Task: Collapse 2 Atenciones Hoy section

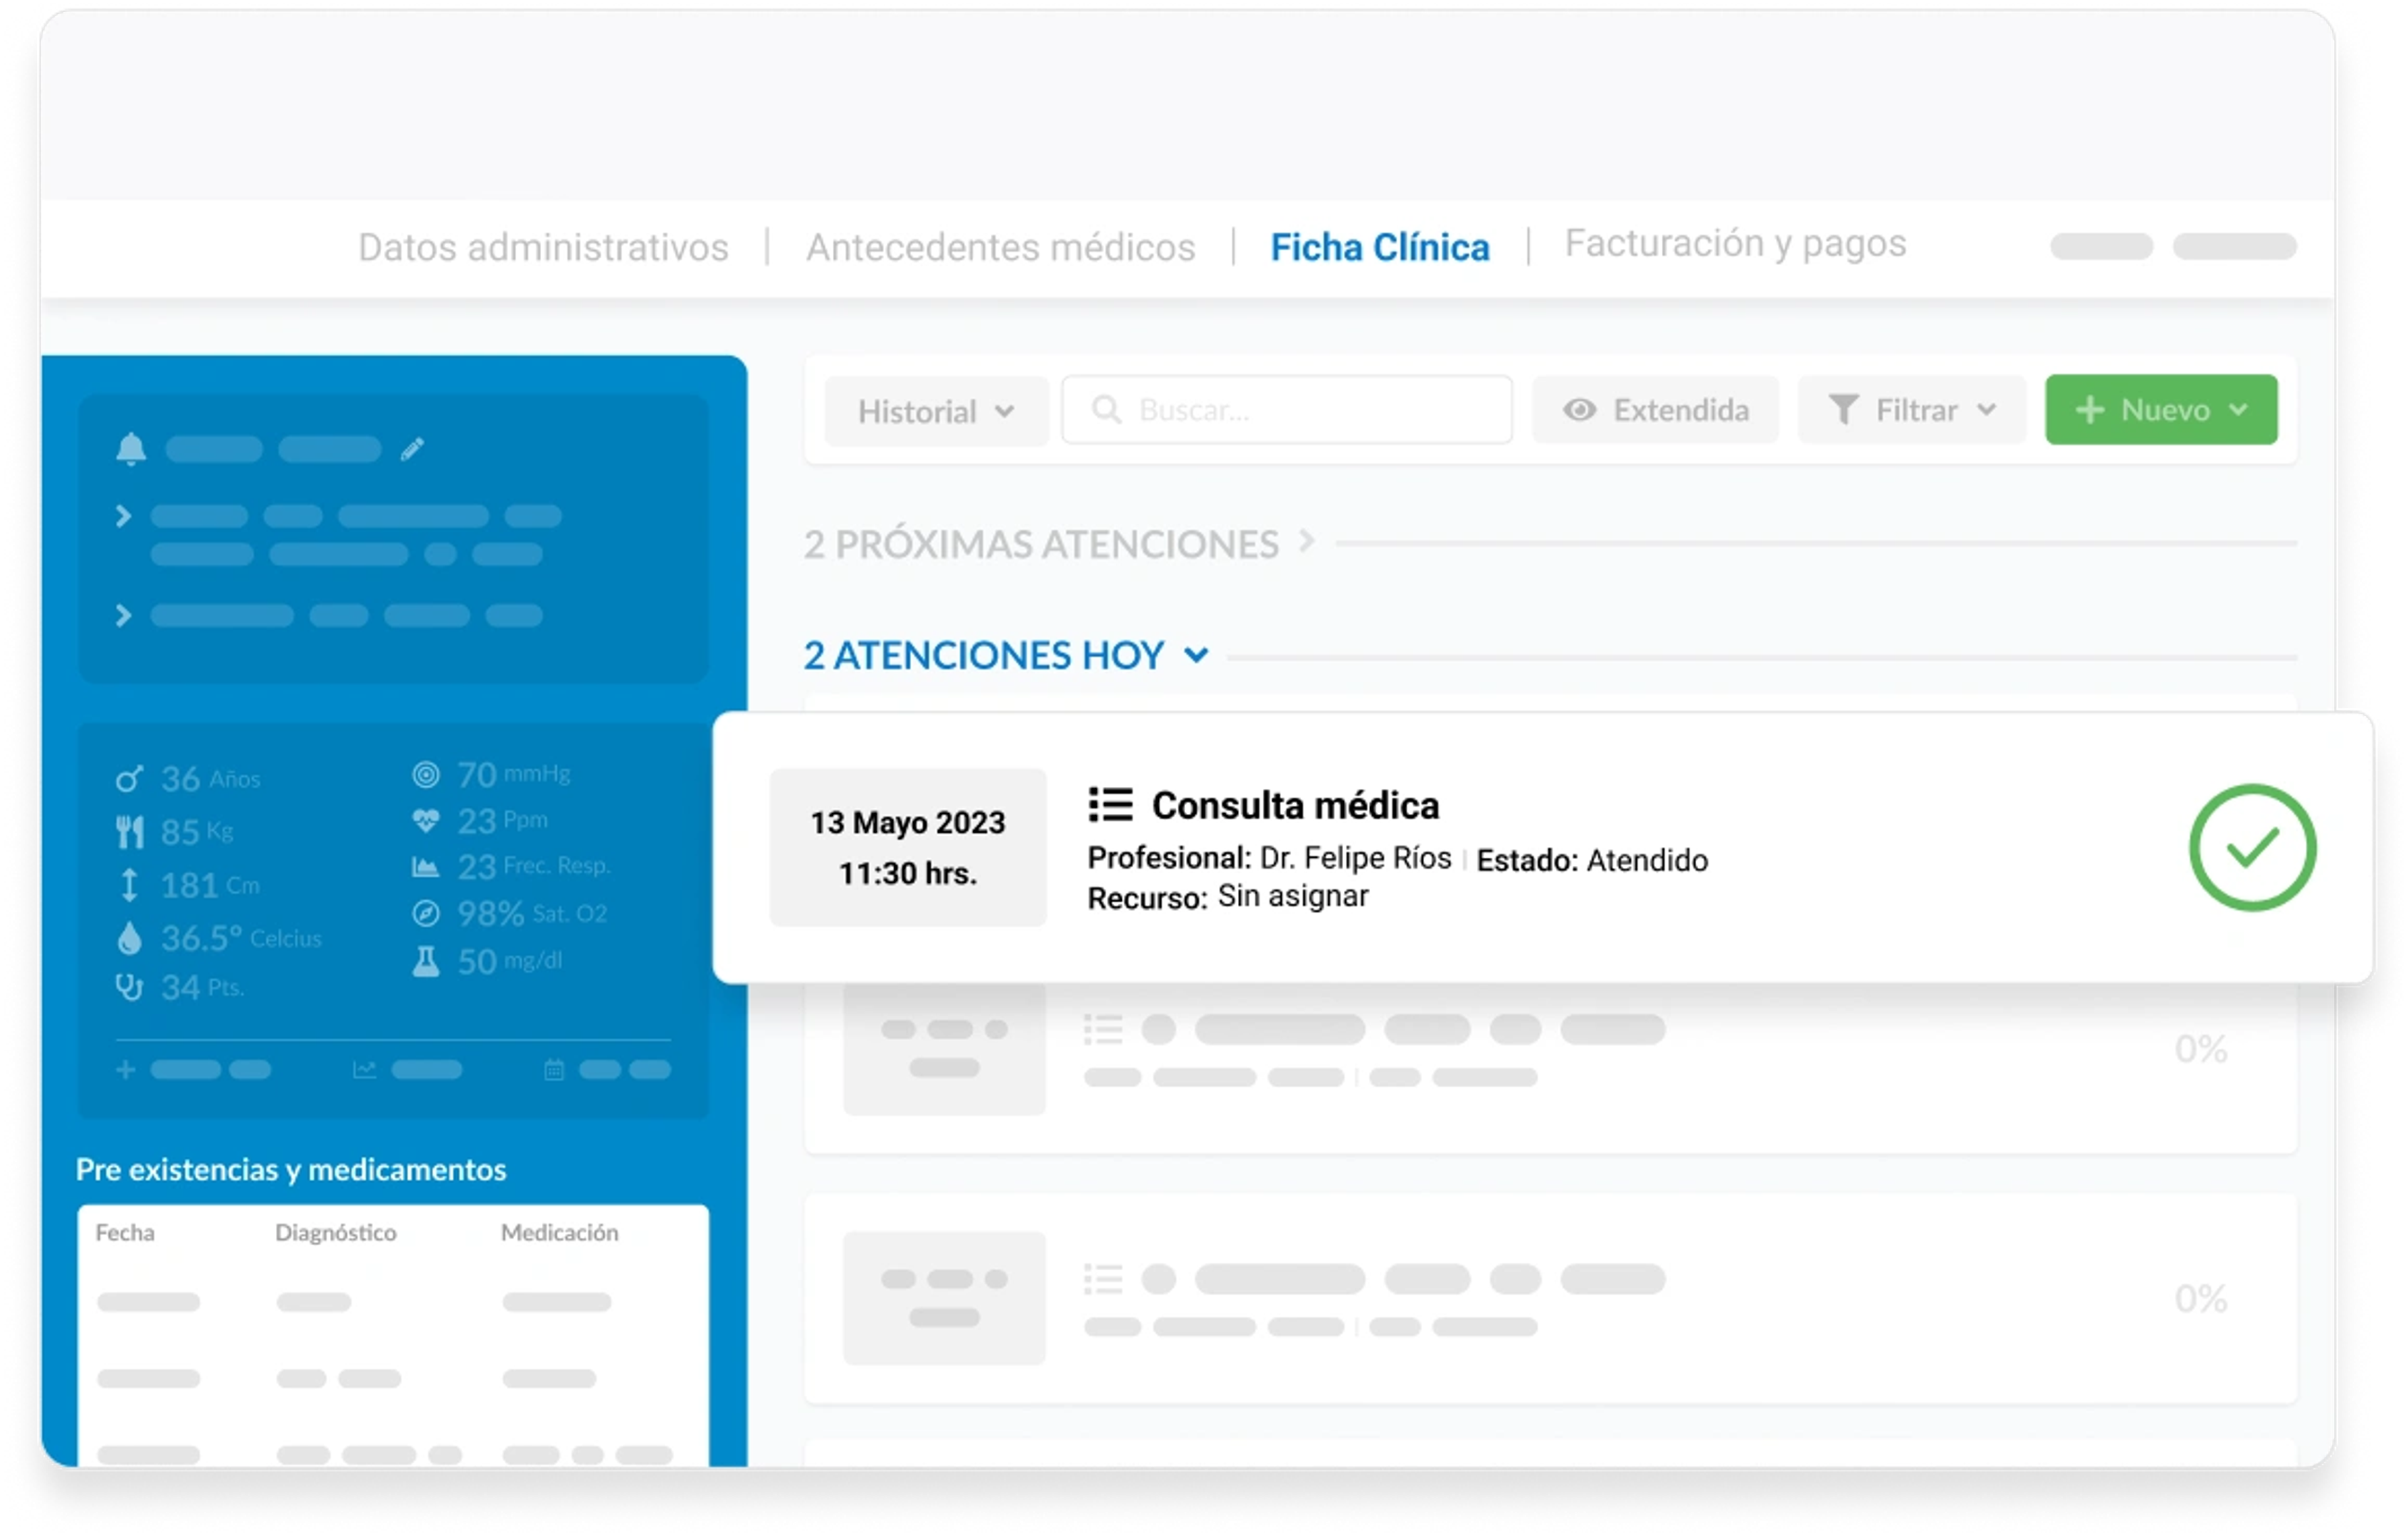Action: (1006, 656)
